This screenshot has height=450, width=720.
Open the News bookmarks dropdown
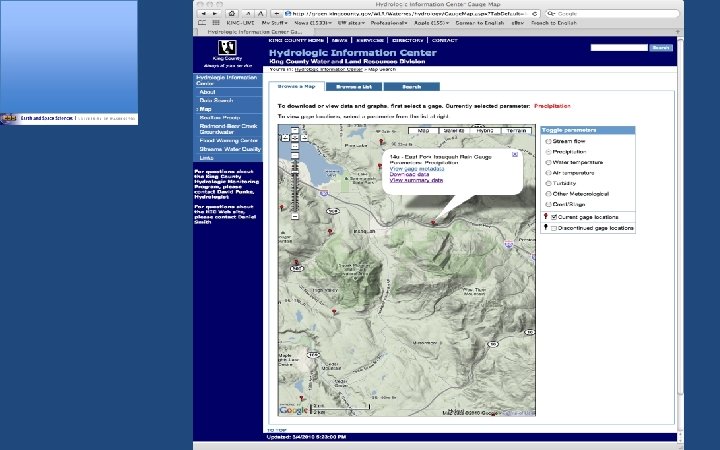click(x=313, y=22)
